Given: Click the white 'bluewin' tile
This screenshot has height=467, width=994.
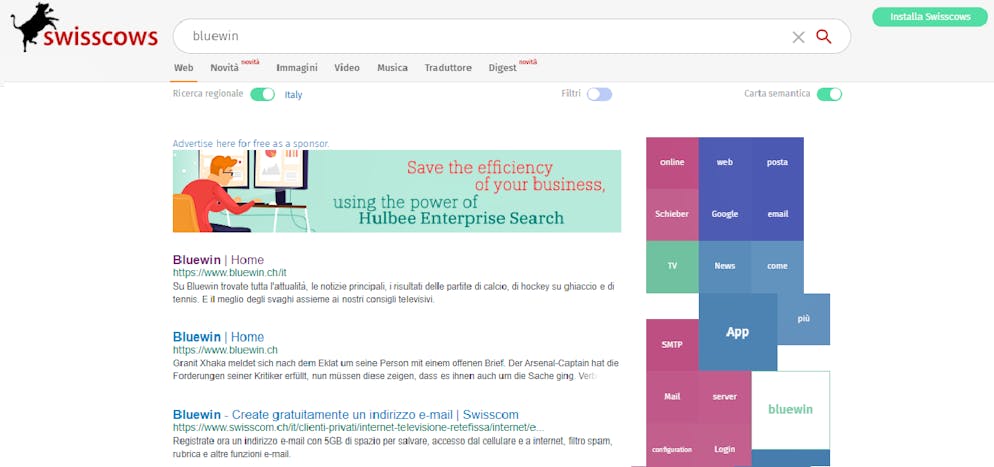Looking at the screenshot, I should [791, 410].
